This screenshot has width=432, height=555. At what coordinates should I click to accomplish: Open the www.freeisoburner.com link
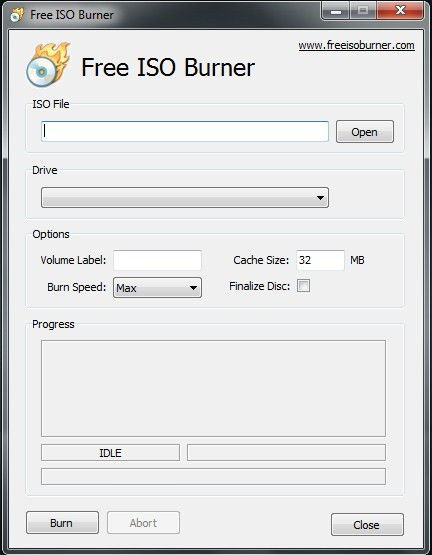(356, 46)
